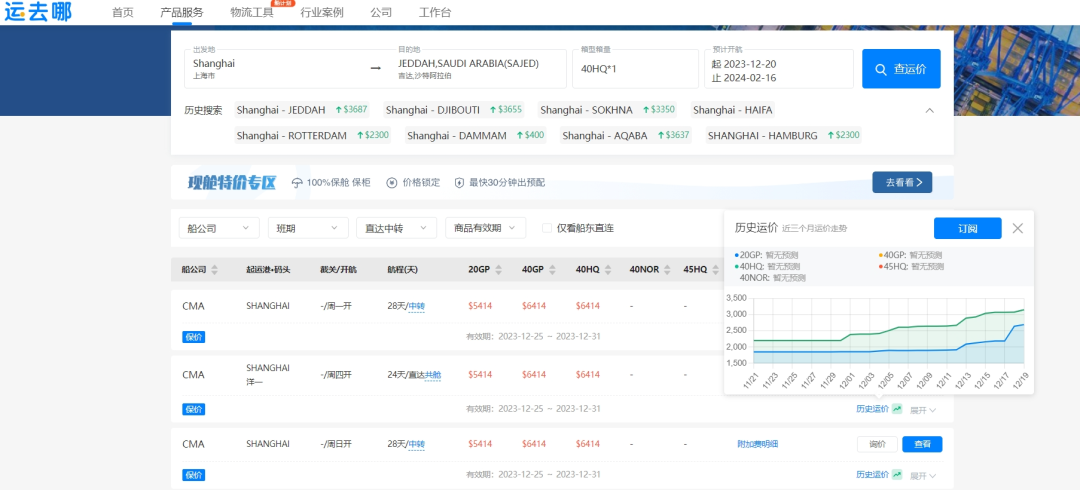Open 行业案例 navigation item
Viewport: 1080px width, 490px height.
(322, 12)
